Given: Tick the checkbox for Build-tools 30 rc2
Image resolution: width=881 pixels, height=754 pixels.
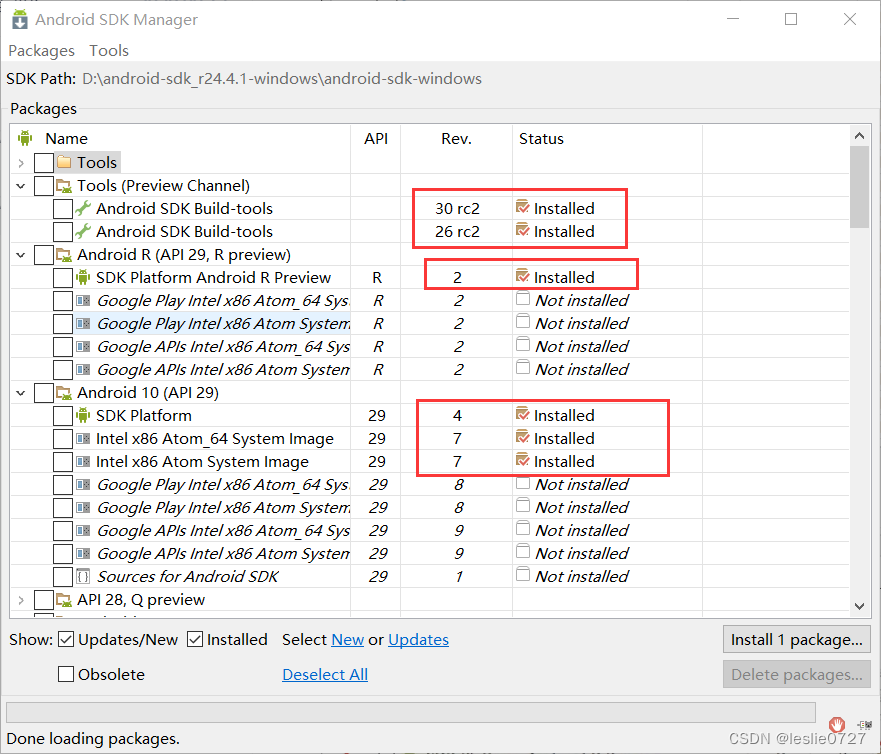Looking at the screenshot, I should pyautogui.click(x=63, y=208).
